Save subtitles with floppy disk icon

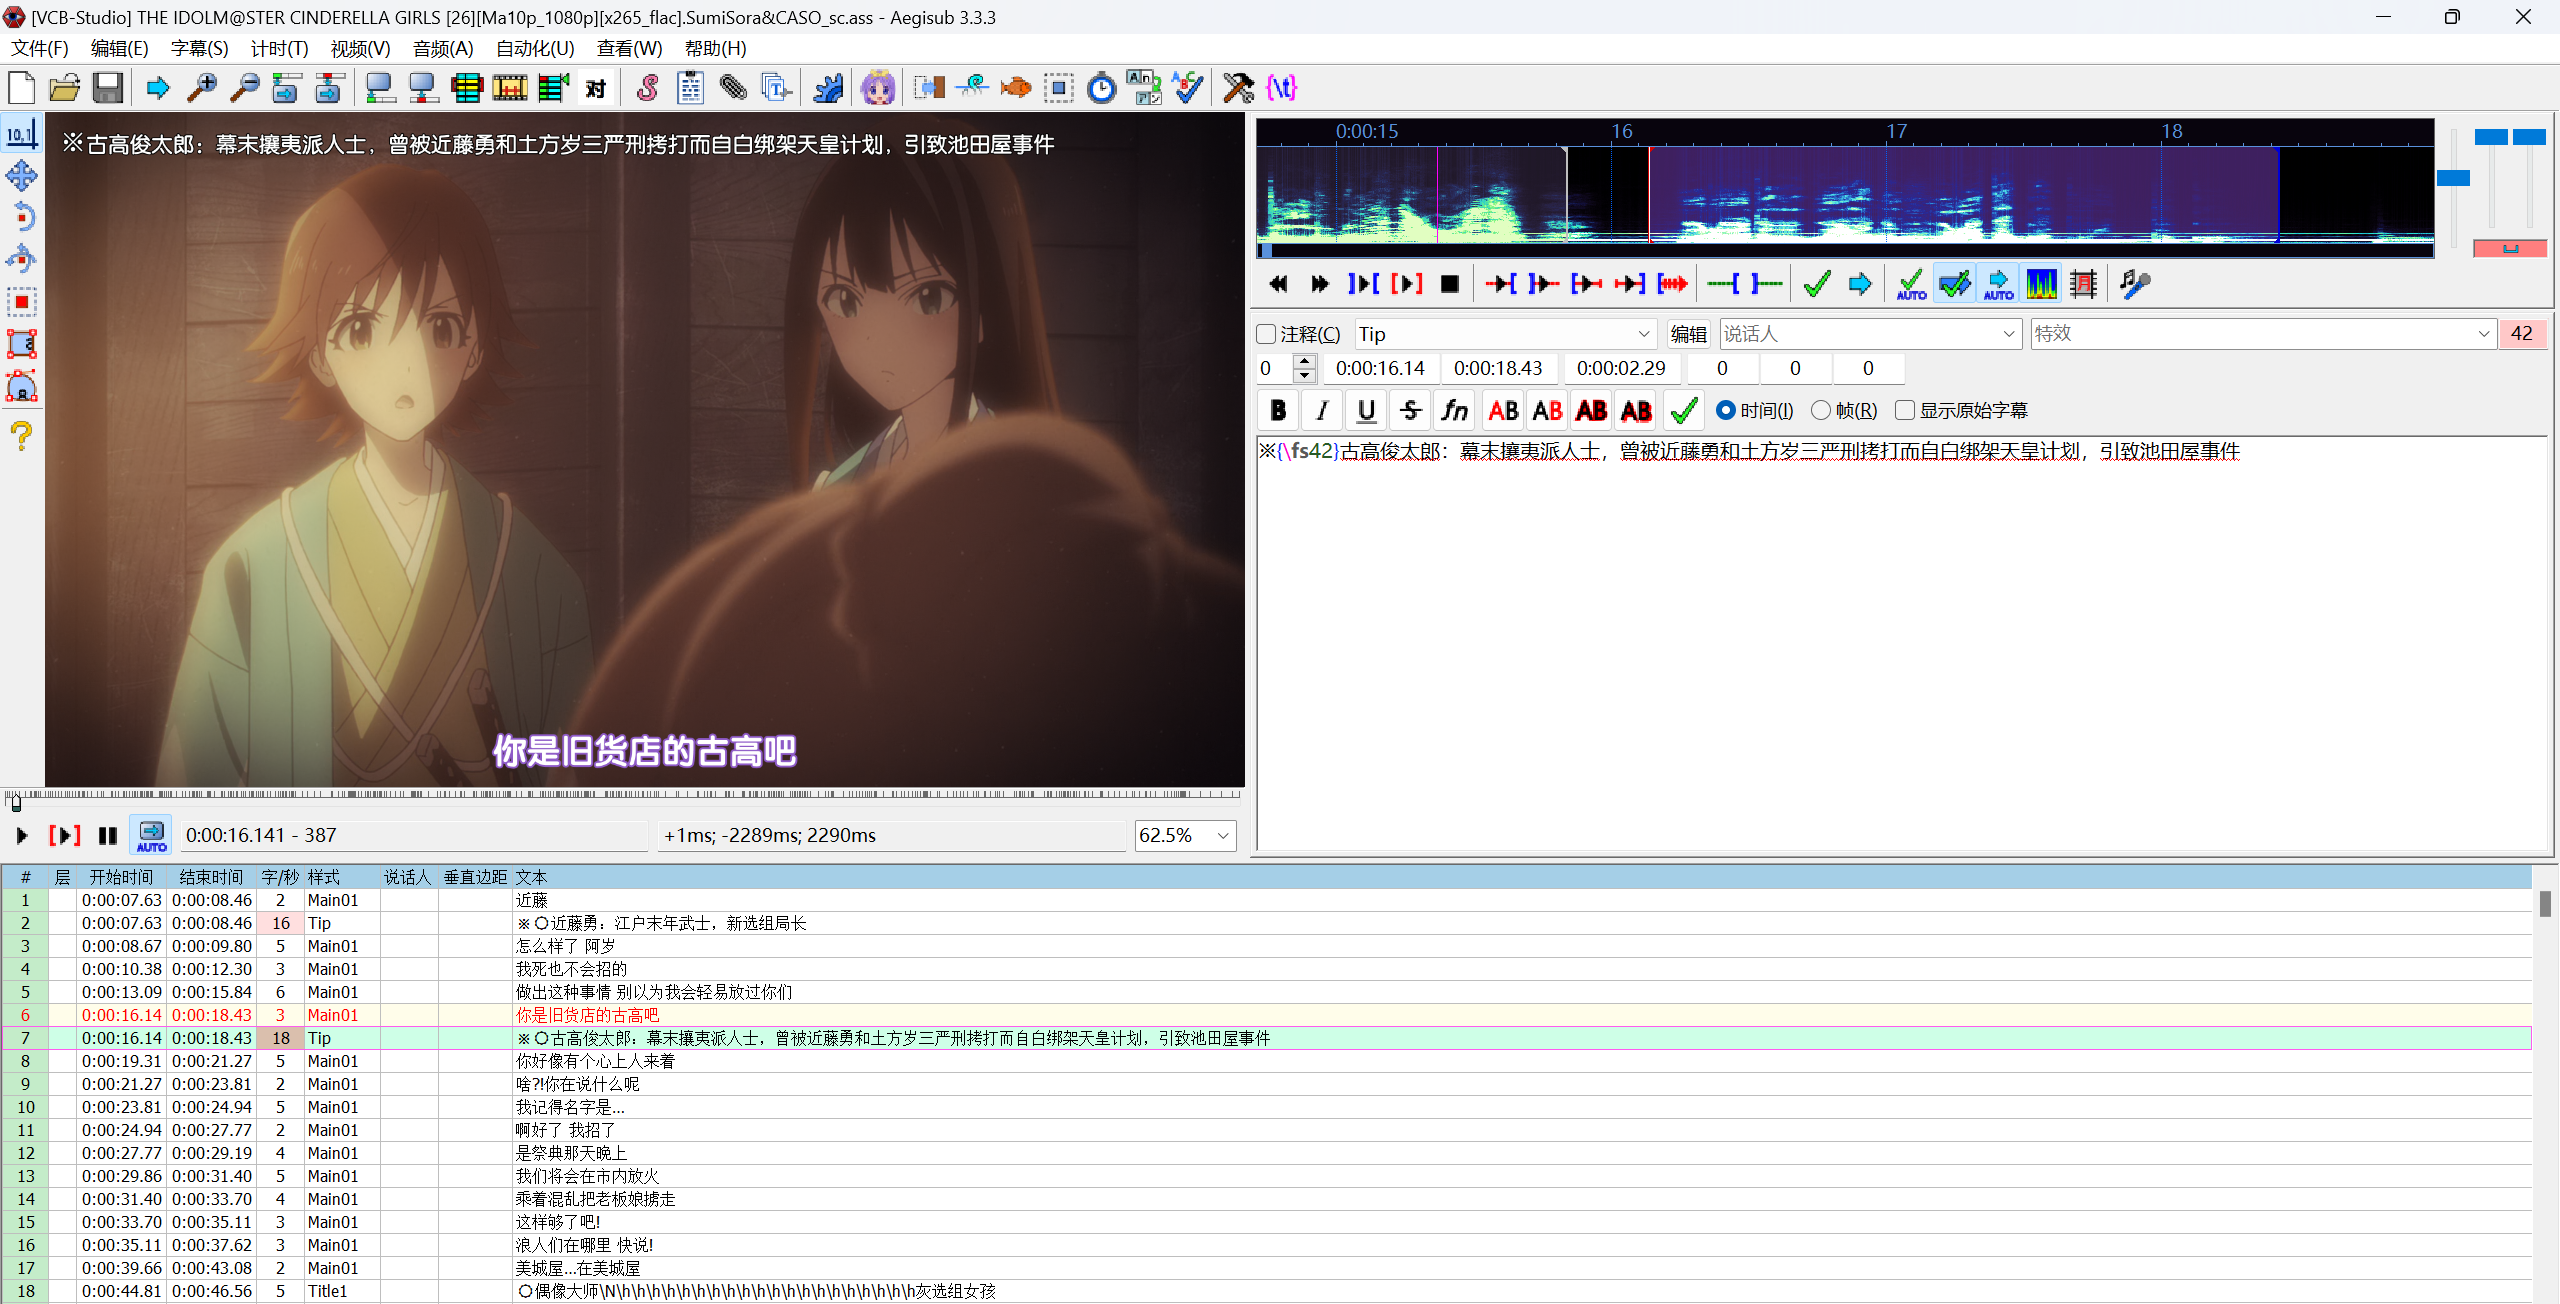click(x=108, y=88)
